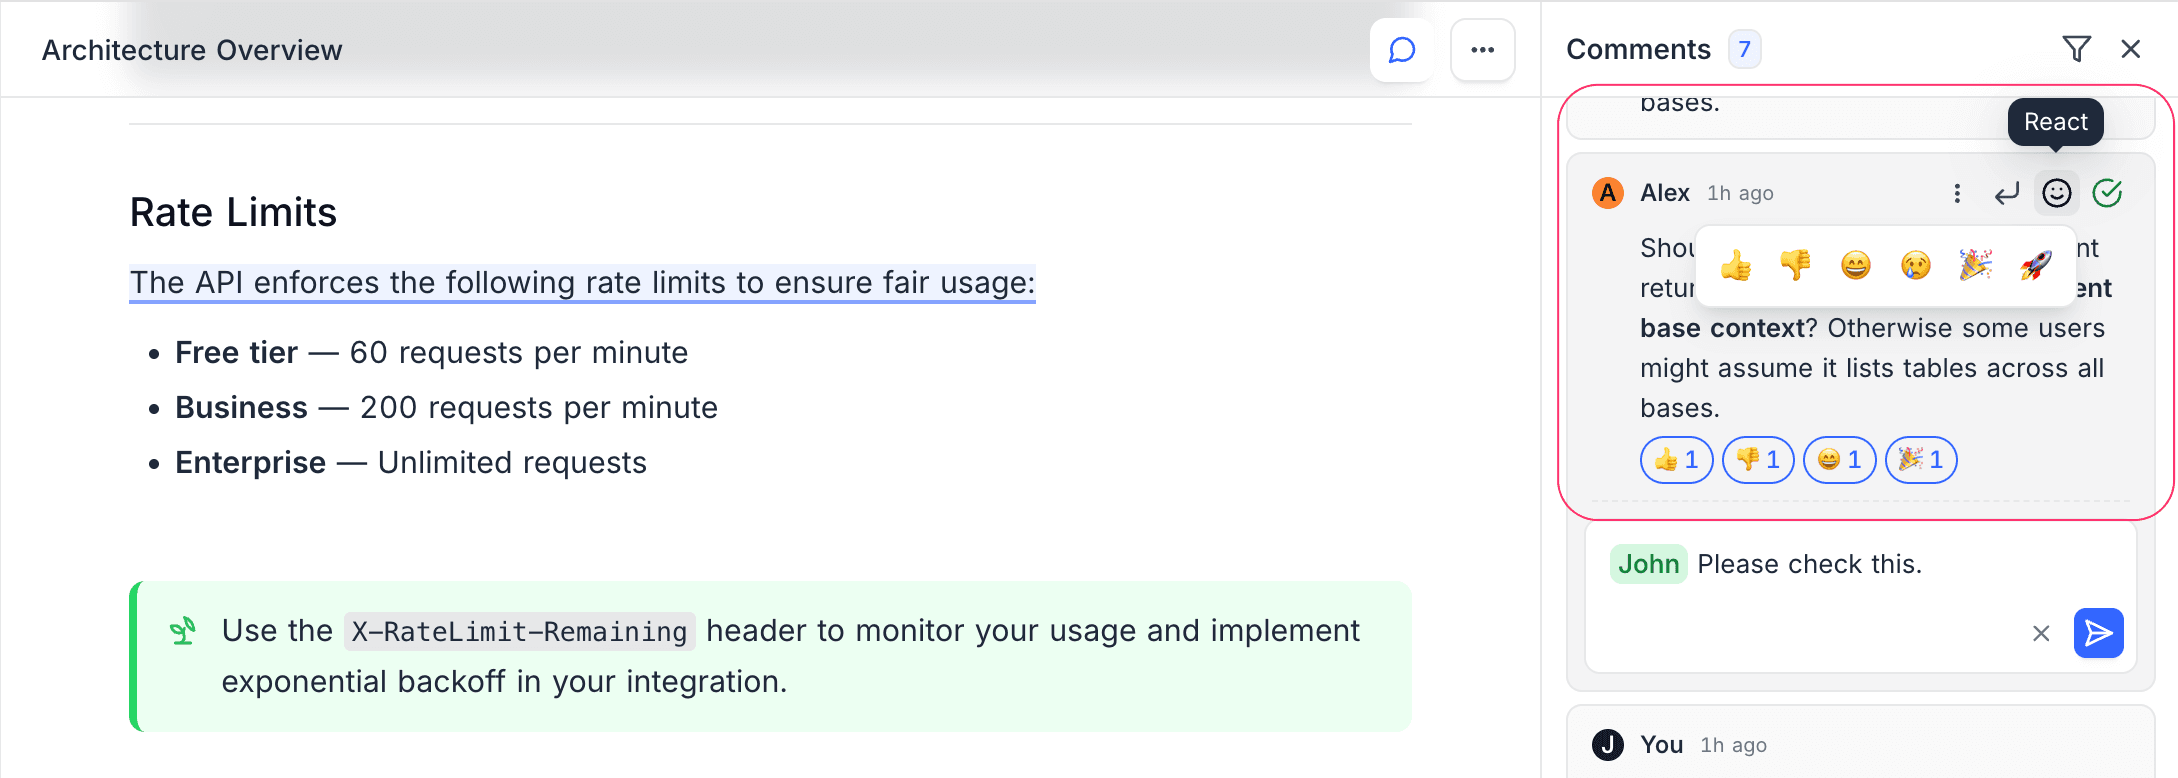This screenshot has height=778, width=2178.
Task: Send the reply with the blue arrow button
Action: tap(2098, 633)
